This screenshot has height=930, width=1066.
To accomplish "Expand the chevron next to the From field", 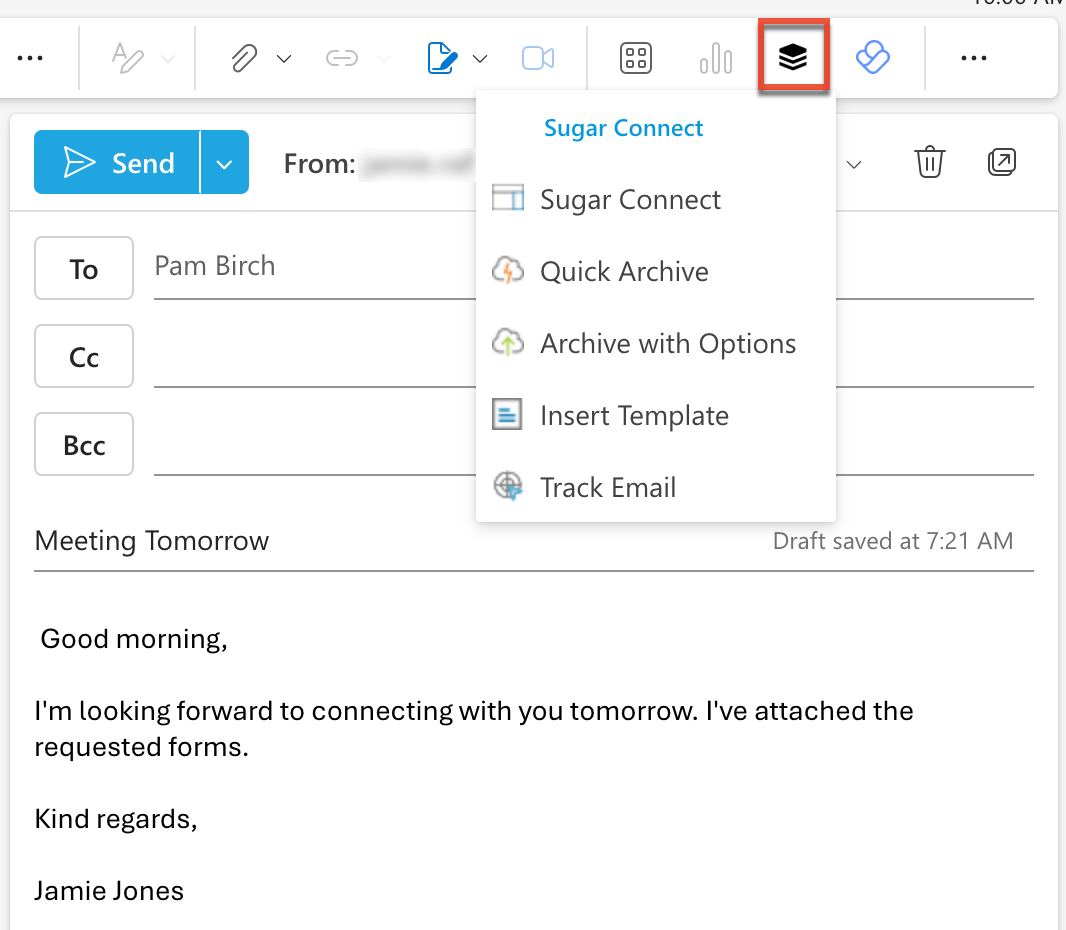I will tap(854, 164).
